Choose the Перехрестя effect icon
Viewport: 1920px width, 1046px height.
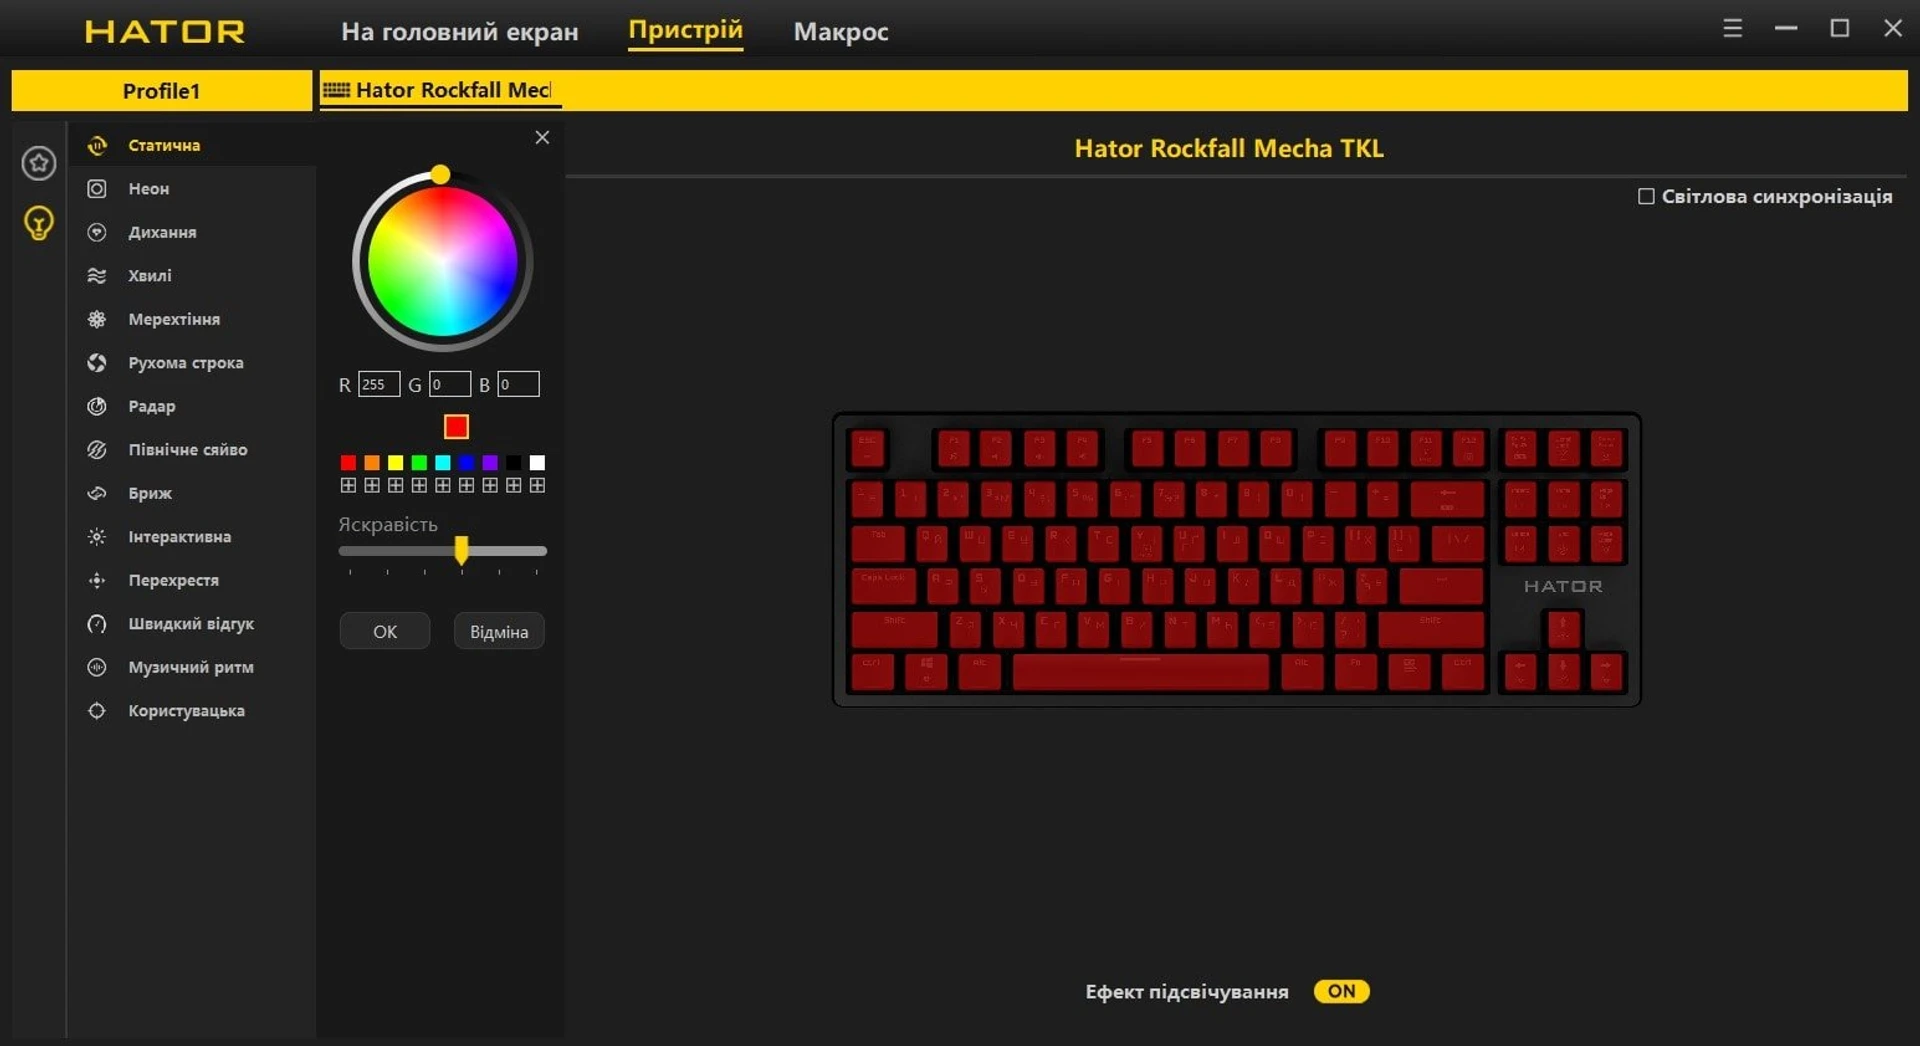point(97,580)
